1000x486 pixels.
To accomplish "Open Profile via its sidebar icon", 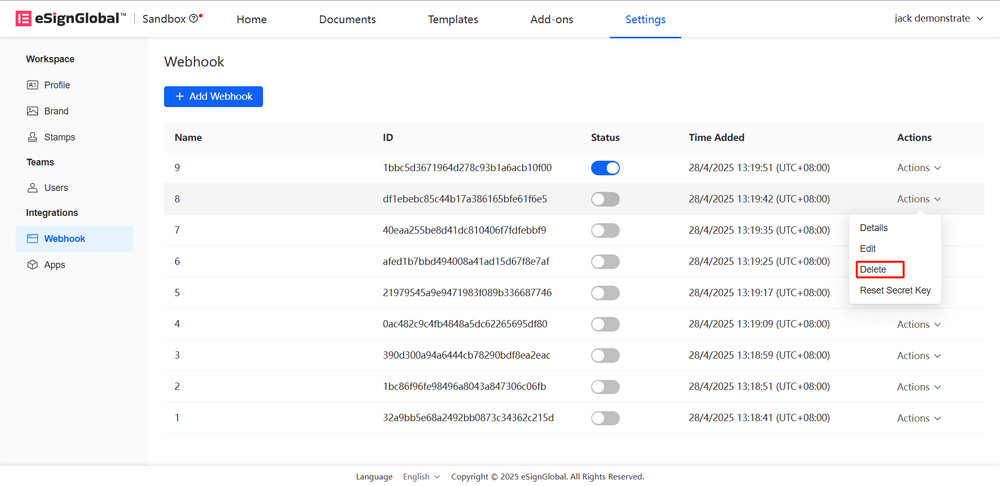I will pos(32,85).
